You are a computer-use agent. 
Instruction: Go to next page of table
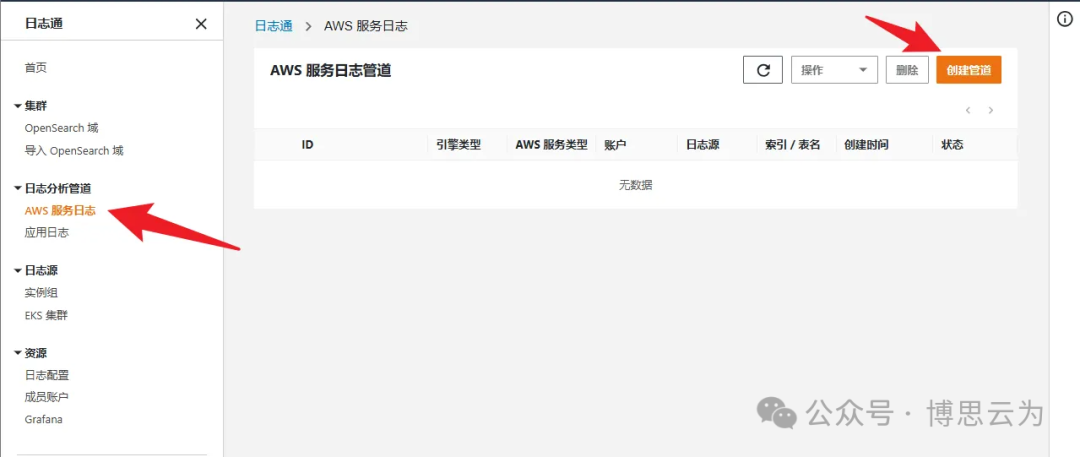(990, 110)
